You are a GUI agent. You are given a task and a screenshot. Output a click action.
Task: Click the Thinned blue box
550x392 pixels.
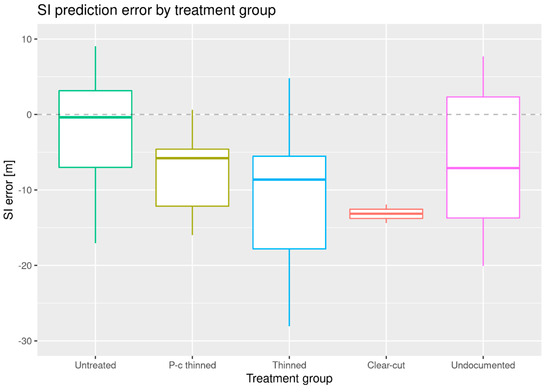289,203
